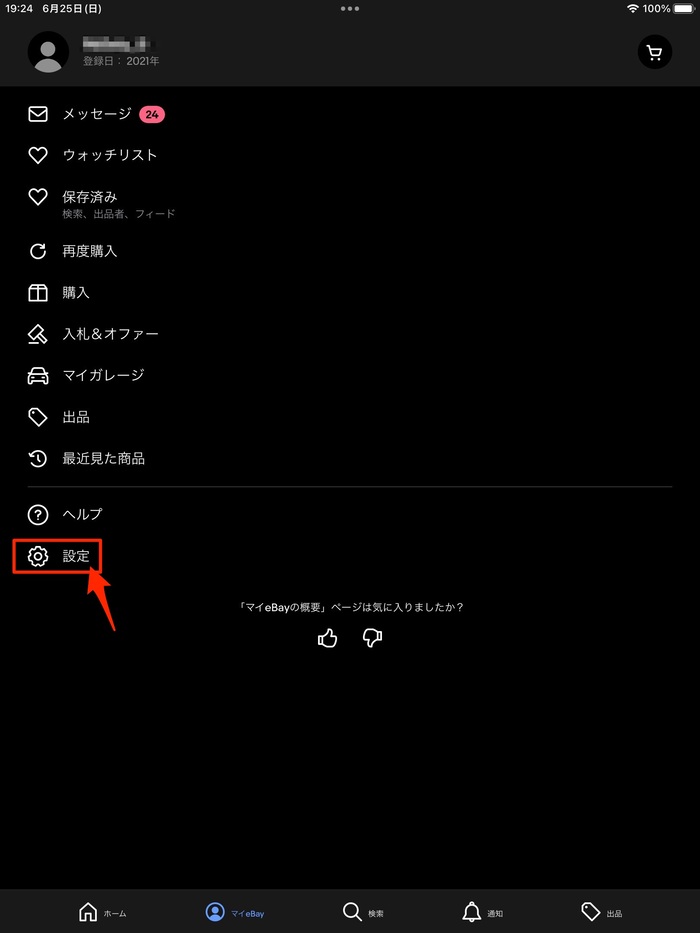Switch to the 検索 search tab
Image resolution: width=700 pixels, height=933 pixels.
tap(363, 912)
